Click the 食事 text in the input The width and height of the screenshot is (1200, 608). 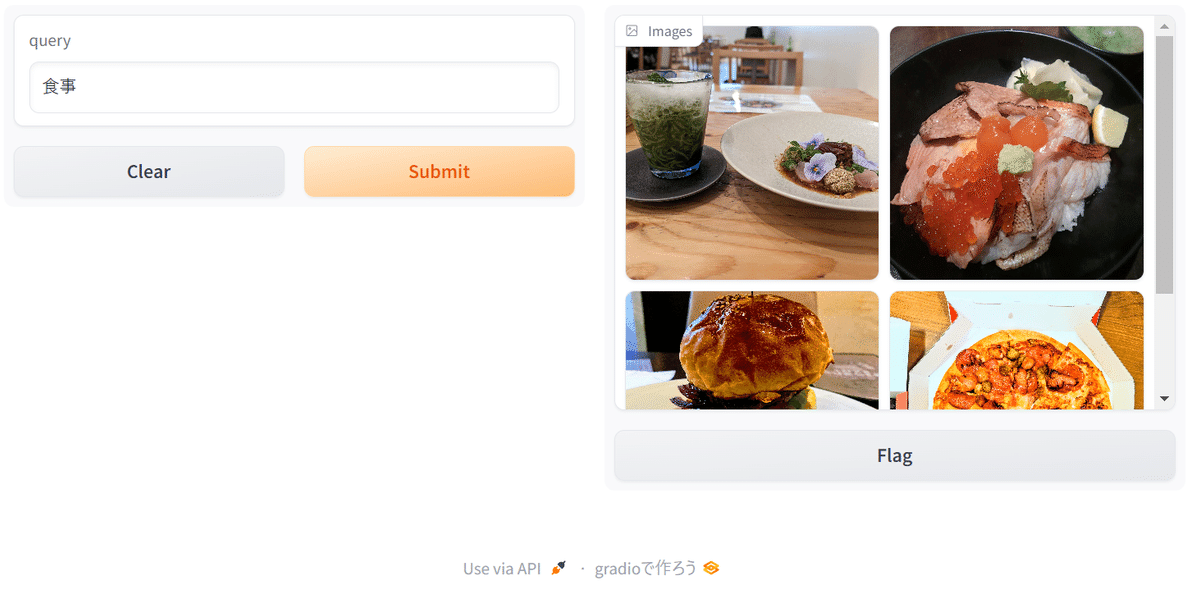click(60, 87)
